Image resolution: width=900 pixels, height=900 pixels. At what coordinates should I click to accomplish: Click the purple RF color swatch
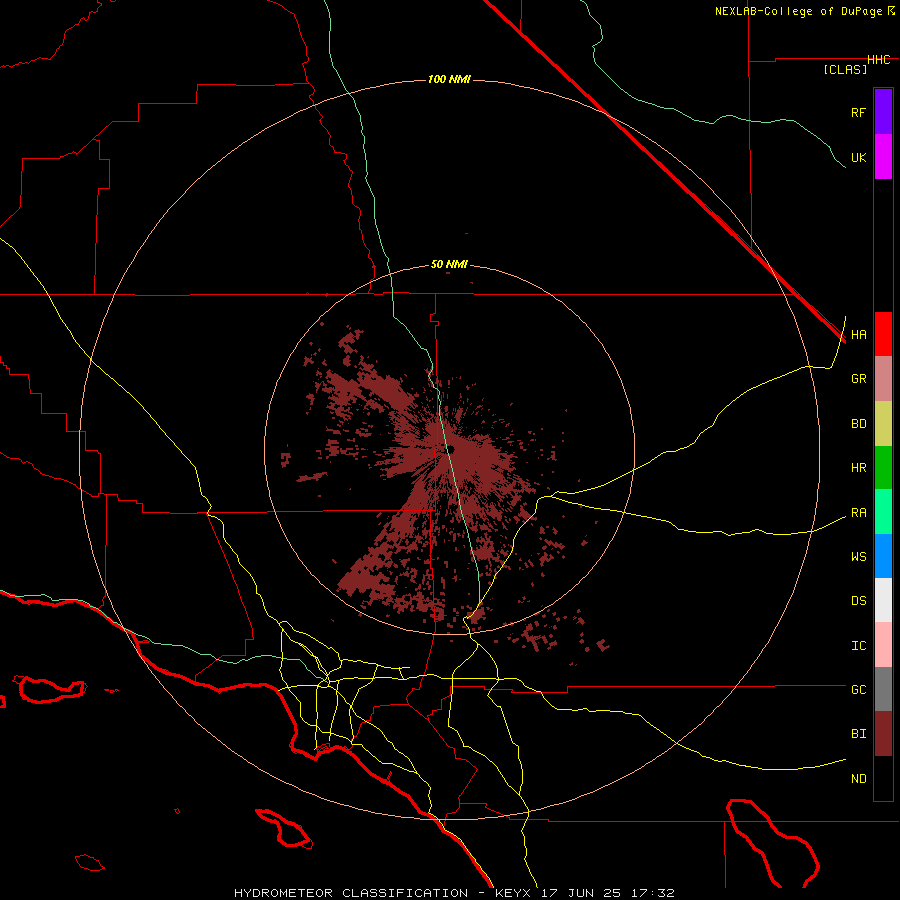[883, 112]
